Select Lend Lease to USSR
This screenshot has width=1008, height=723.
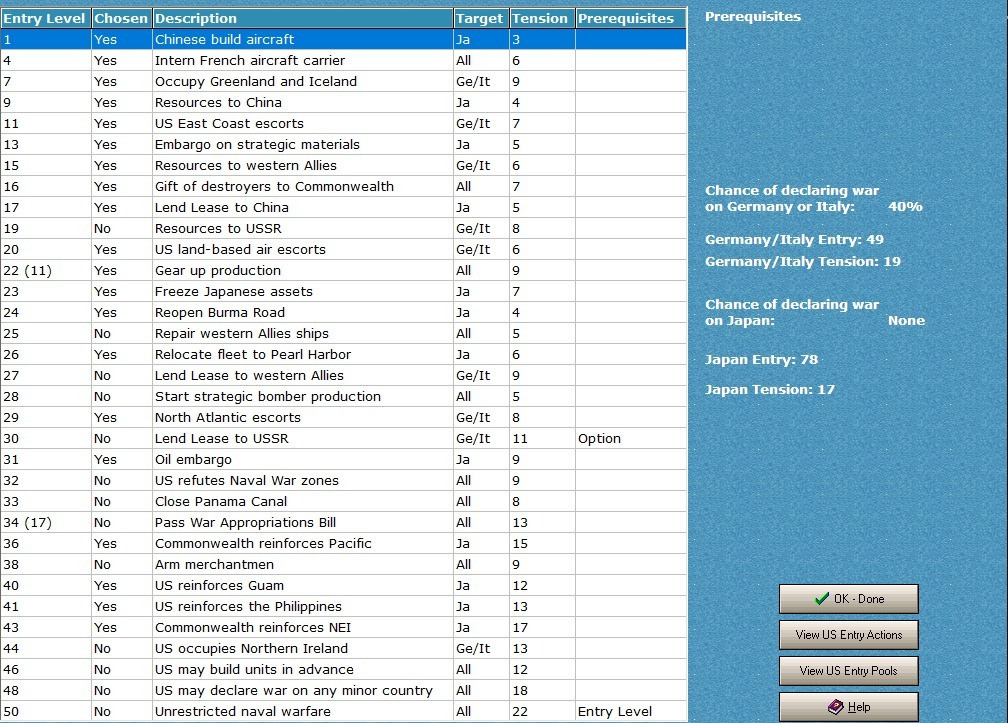[343, 438]
